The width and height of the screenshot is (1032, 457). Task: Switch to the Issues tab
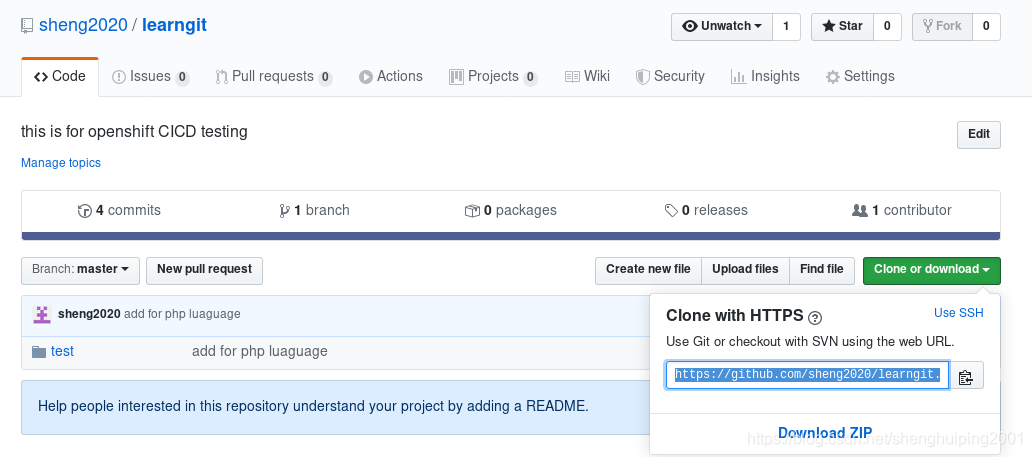[150, 77]
